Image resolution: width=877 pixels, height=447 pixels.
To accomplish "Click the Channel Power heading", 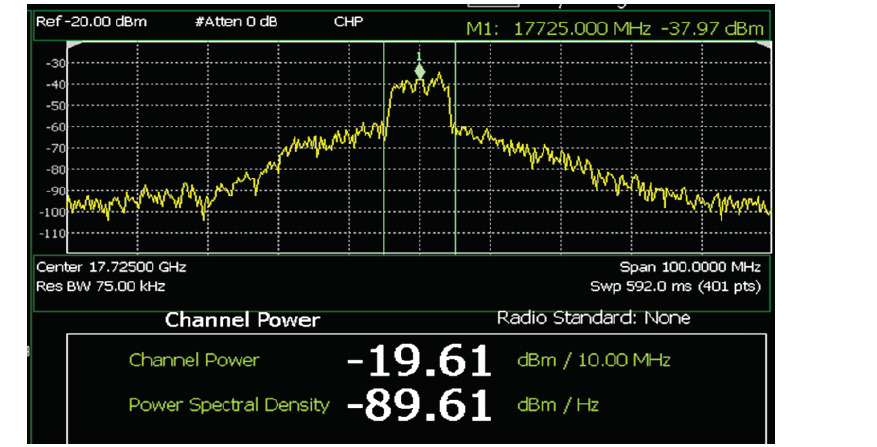I will (243, 320).
